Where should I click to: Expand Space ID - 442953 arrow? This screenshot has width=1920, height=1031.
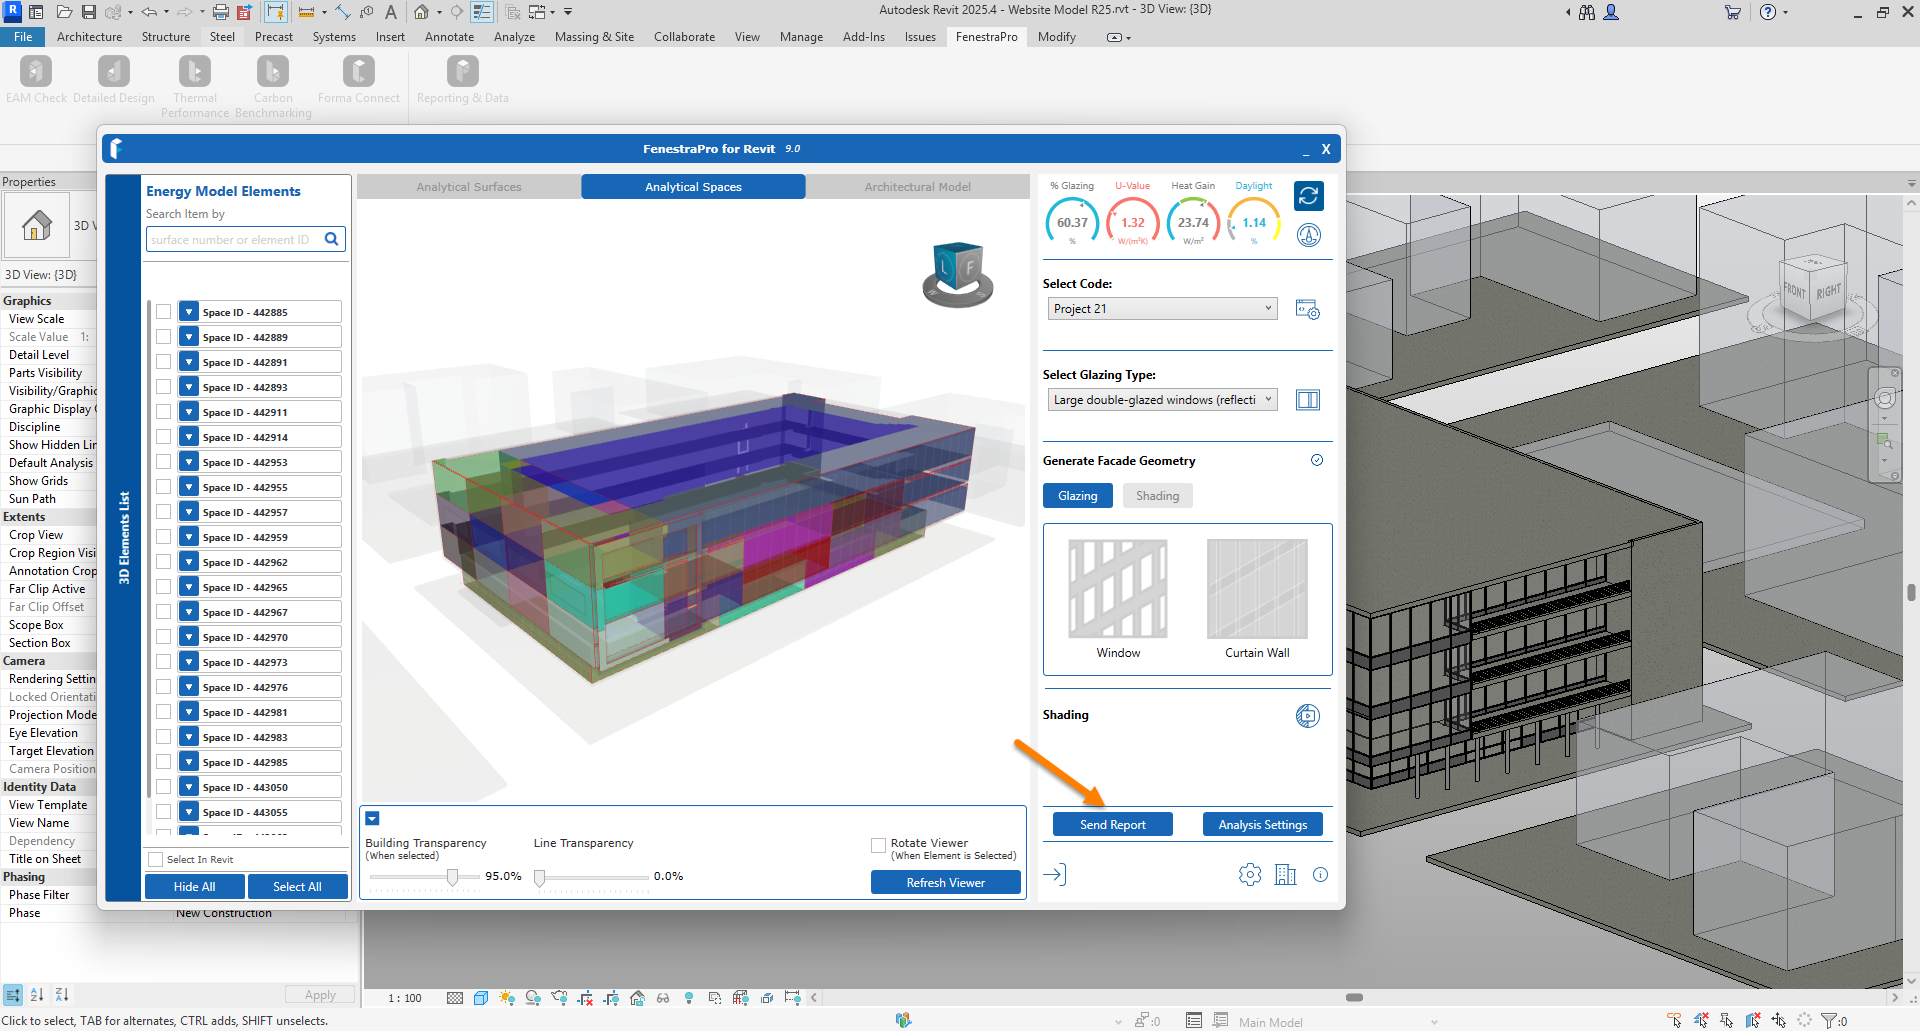tap(189, 462)
